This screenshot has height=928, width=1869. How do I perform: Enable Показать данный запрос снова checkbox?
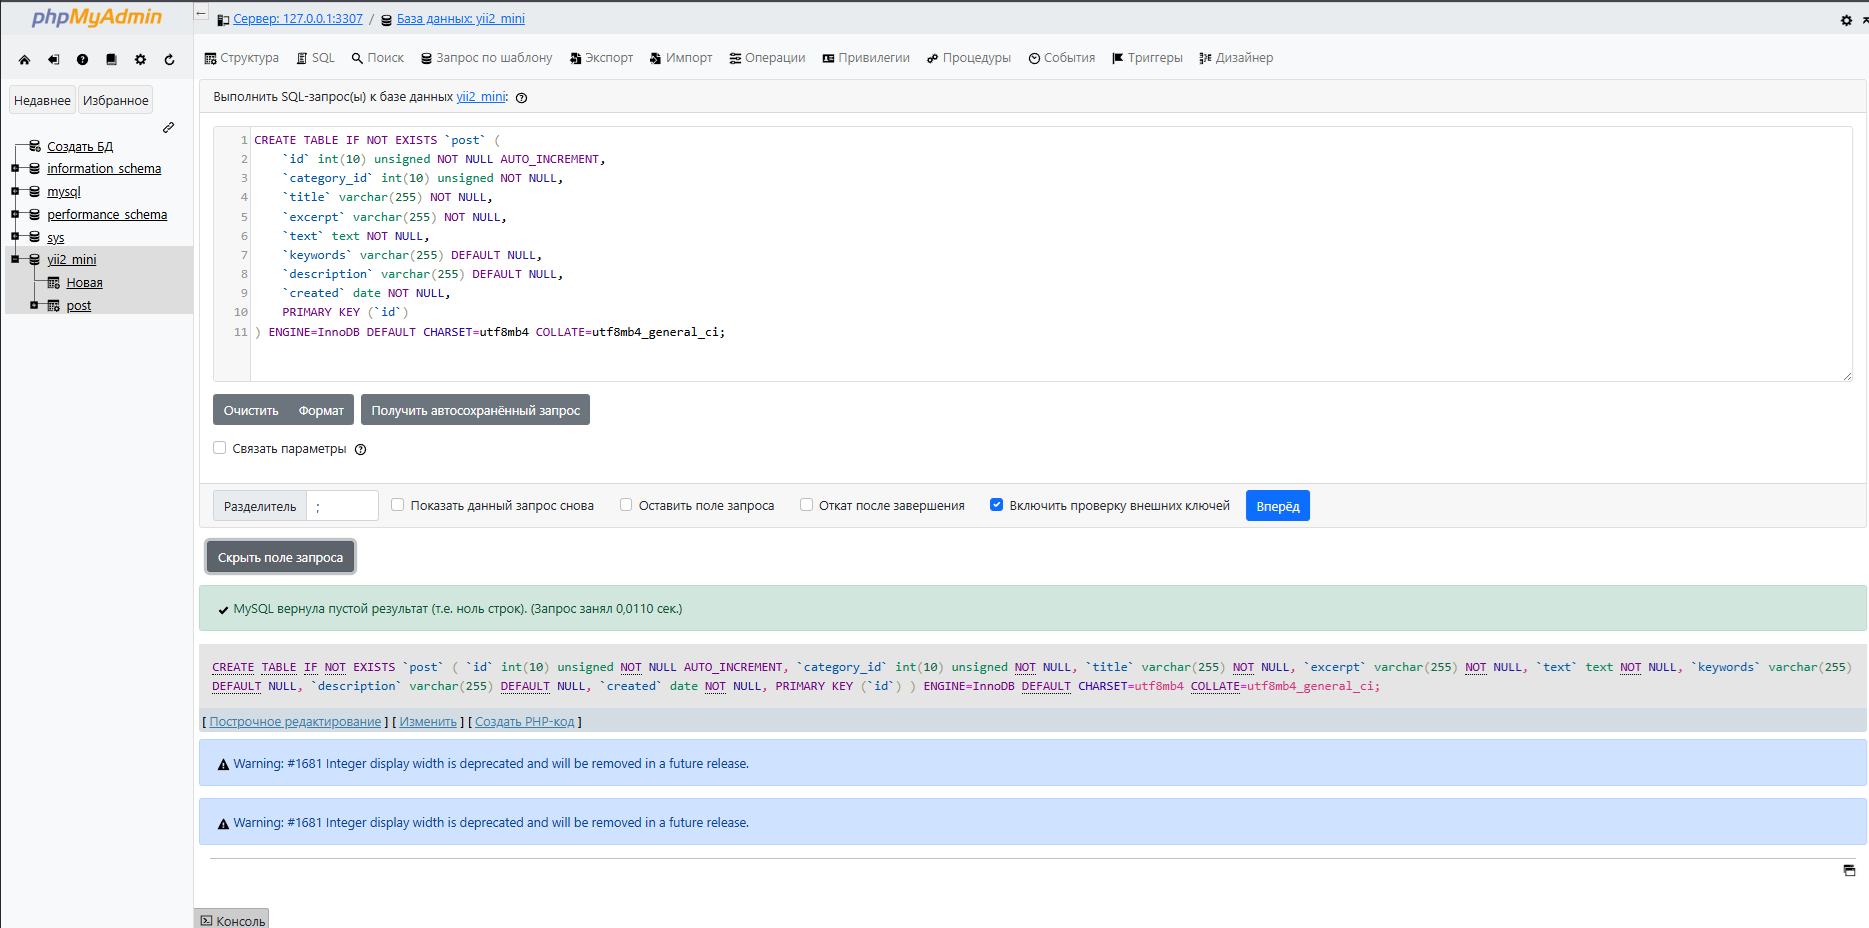pos(397,505)
